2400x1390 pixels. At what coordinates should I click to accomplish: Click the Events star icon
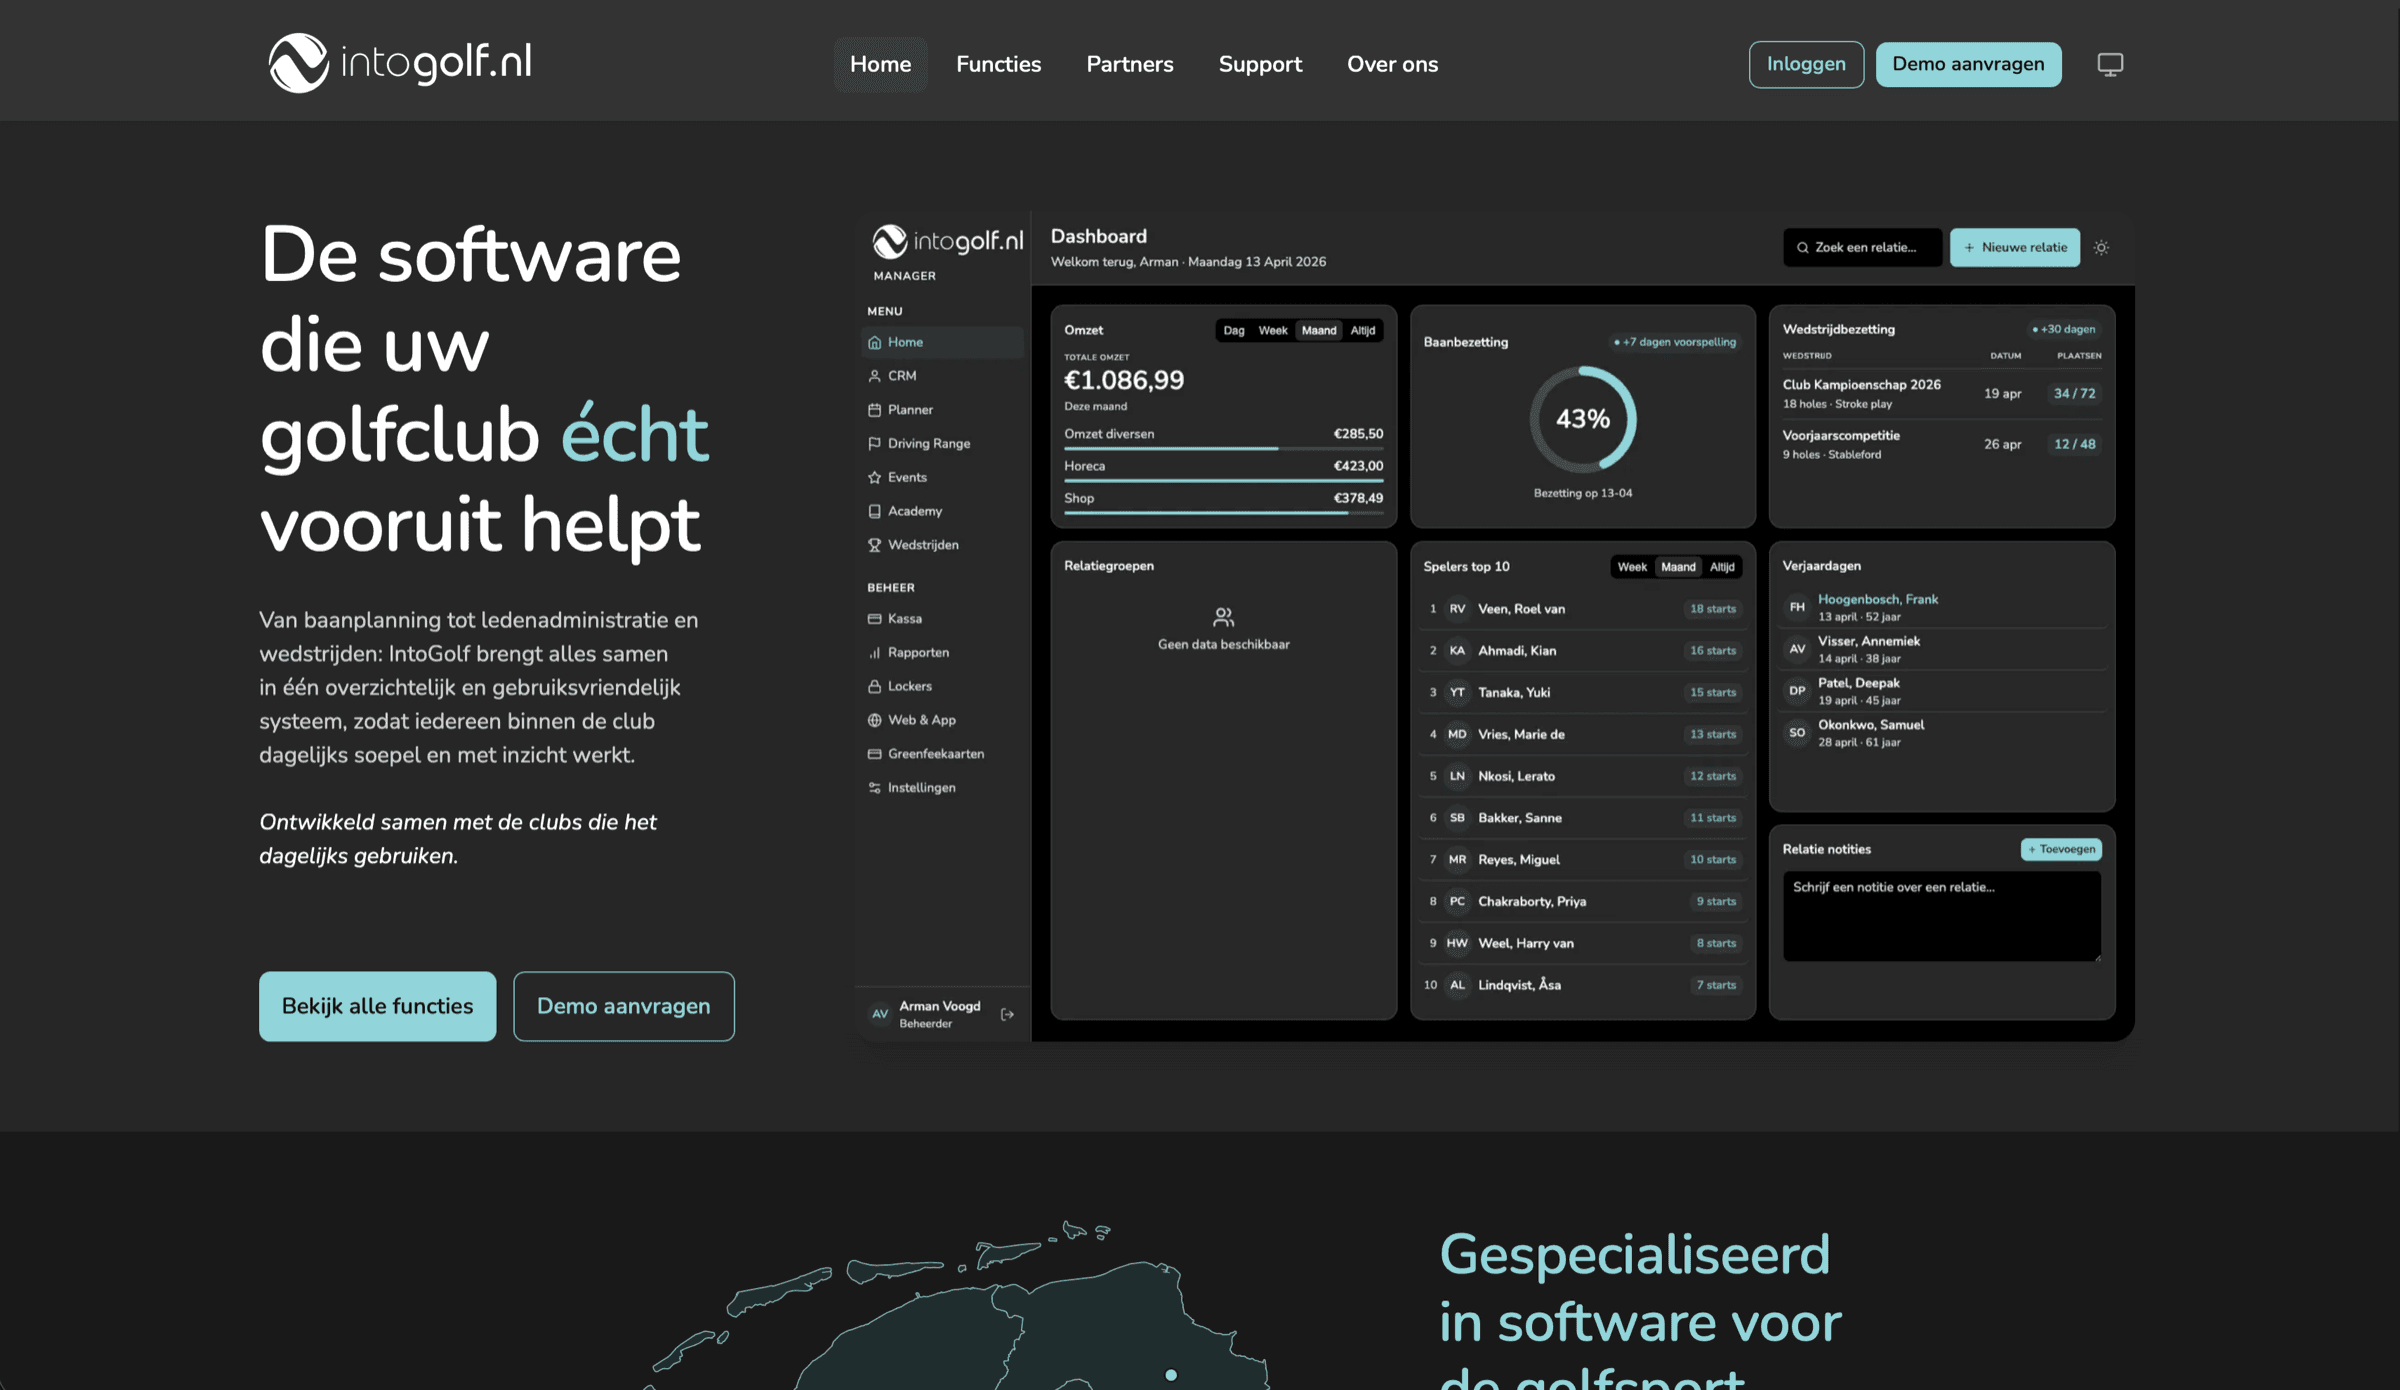point(874,478)
